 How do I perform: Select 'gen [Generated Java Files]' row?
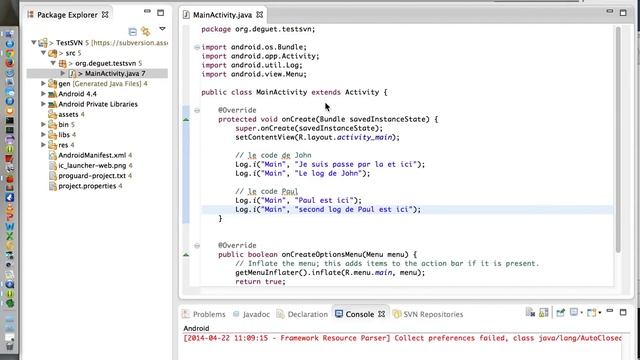click(98, 84)
